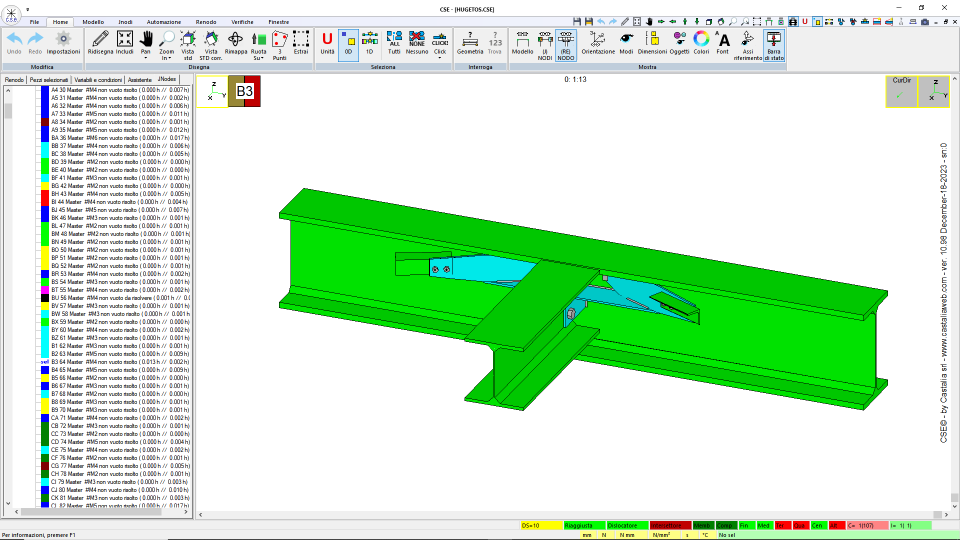Click the Unità red U icon
The image size is (960, 540).
tap(327, 40)
